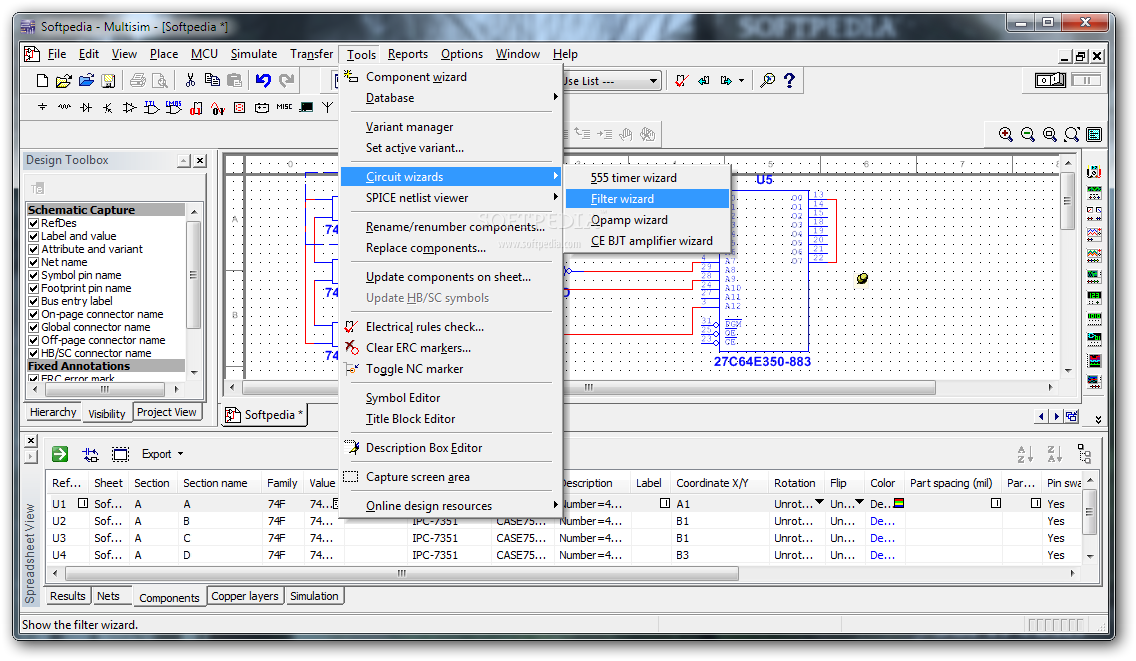
Task: Expand Online design resources submenu
Action: [453, 506]
